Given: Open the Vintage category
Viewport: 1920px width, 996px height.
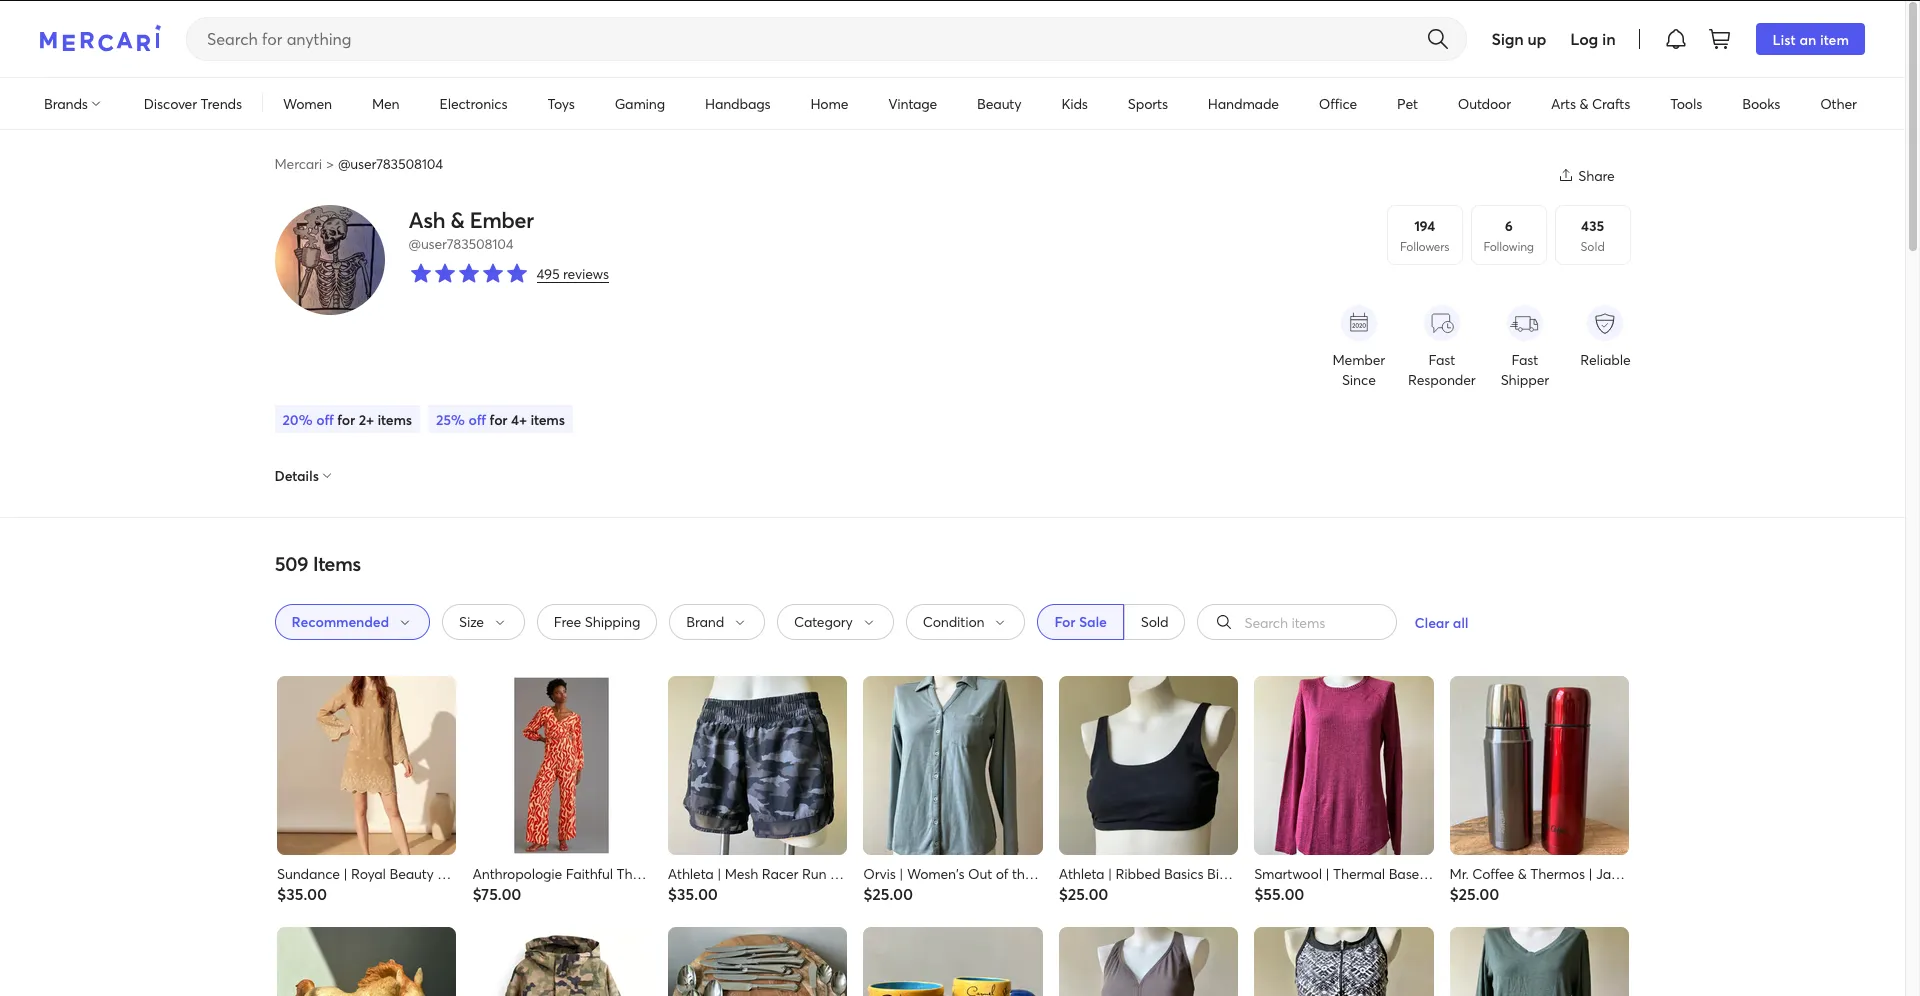Looking at the screenshot, I should 912,104.
